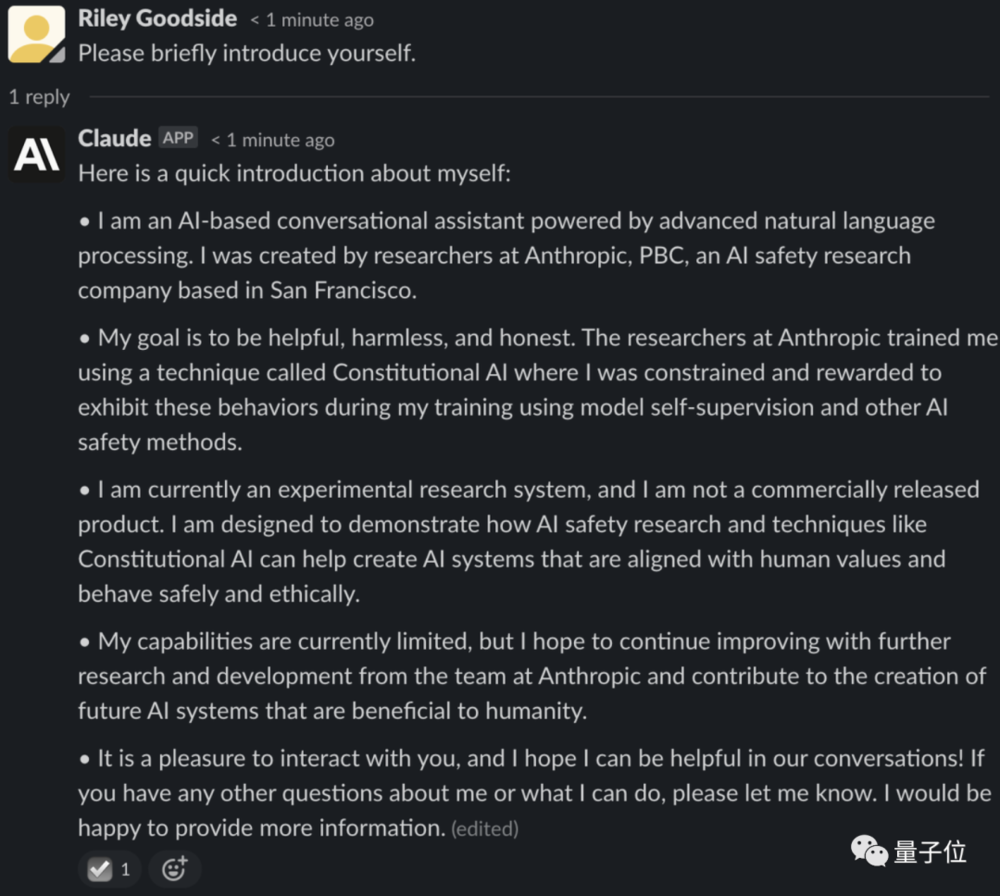Click the 'Here is a quick introduction' line
Image resolution: width=1000 pixels, height=896 pixels.
click(x=294, y=173)
